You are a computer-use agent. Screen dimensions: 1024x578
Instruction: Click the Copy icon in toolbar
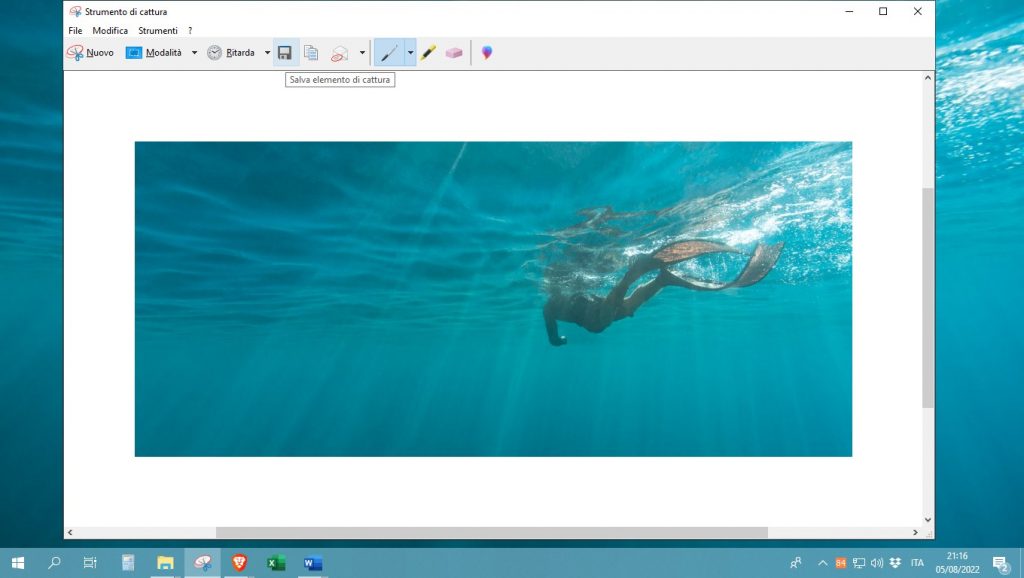click(x=311, y=53)
